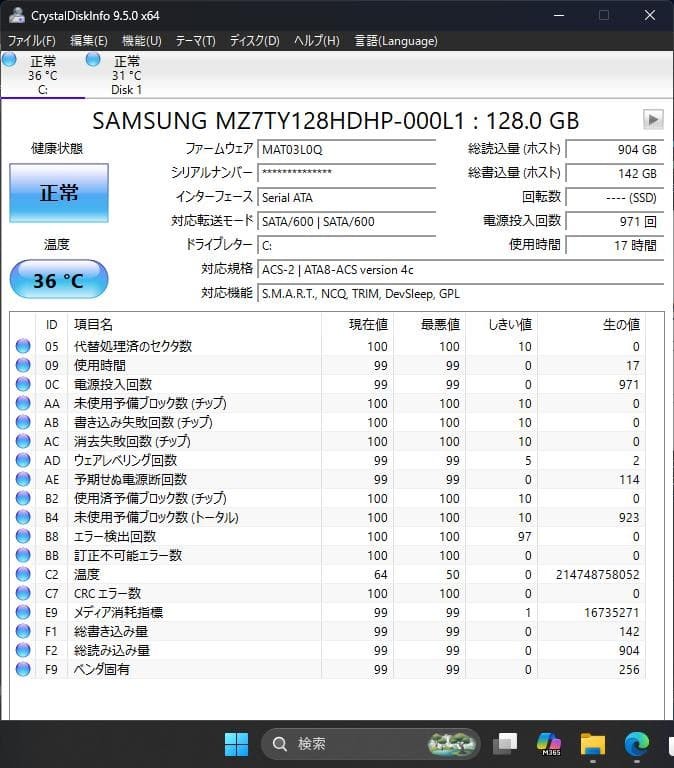674x768 pixels.
Task: Select the ウェアレベリング回数 attribute name
Action: coord(125,460)
